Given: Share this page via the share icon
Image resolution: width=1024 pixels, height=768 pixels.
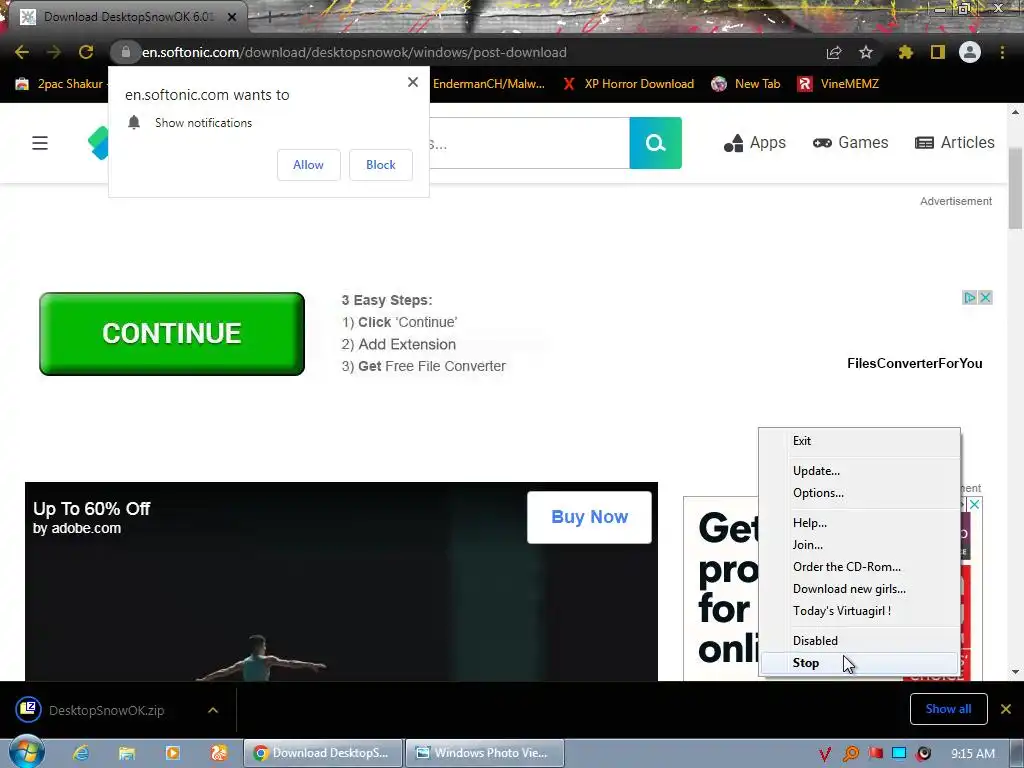Looking at the screenshot, I should click(834, 52).
